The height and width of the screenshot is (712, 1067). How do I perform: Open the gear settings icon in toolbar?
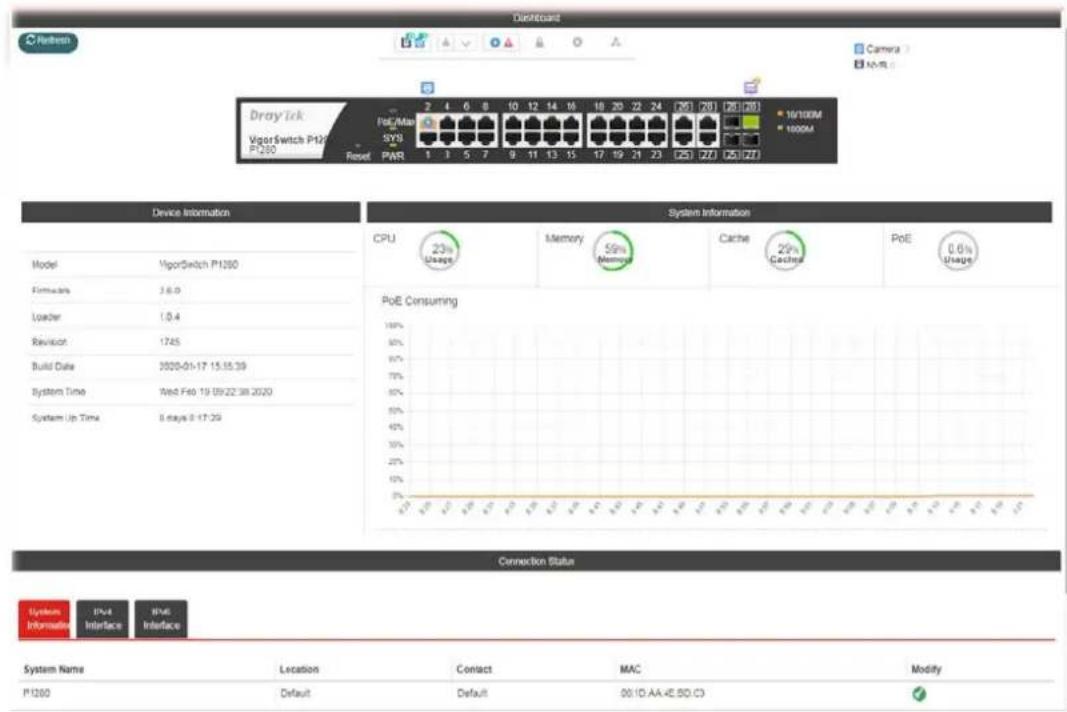[x=577, y=42]
